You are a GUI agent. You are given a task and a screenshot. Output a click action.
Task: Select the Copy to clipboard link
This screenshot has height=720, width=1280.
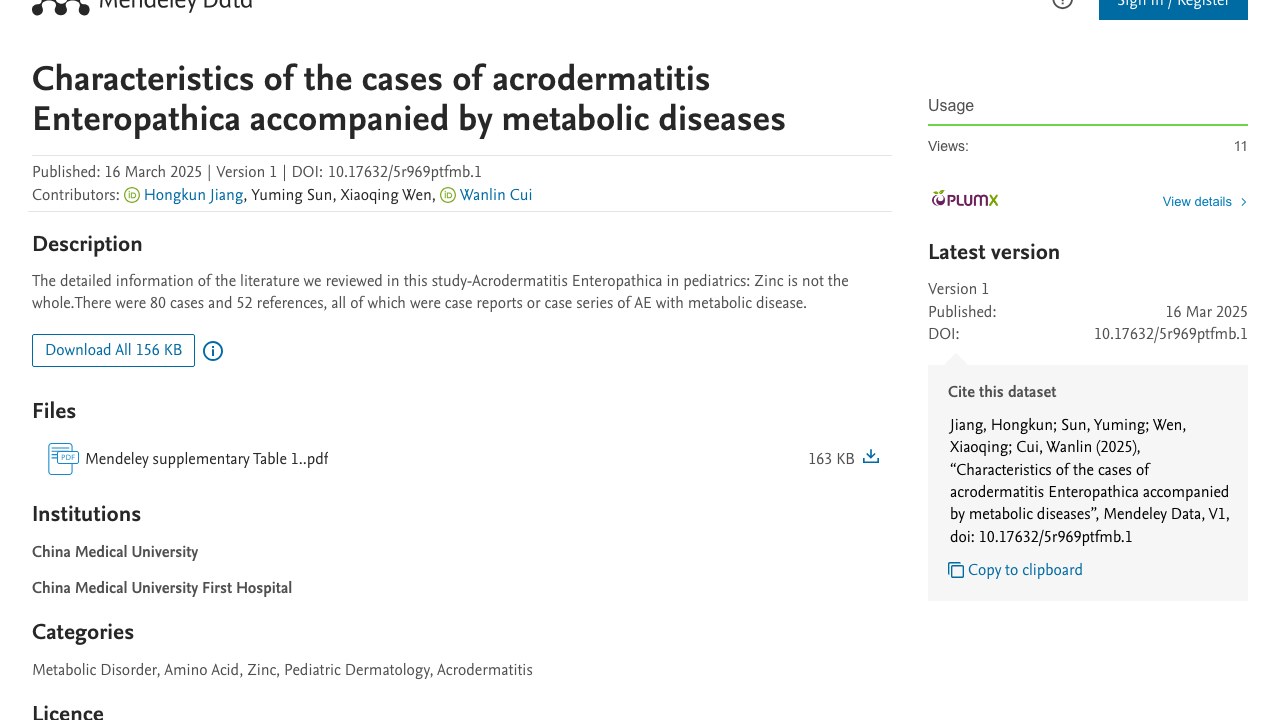(1025, 571)
